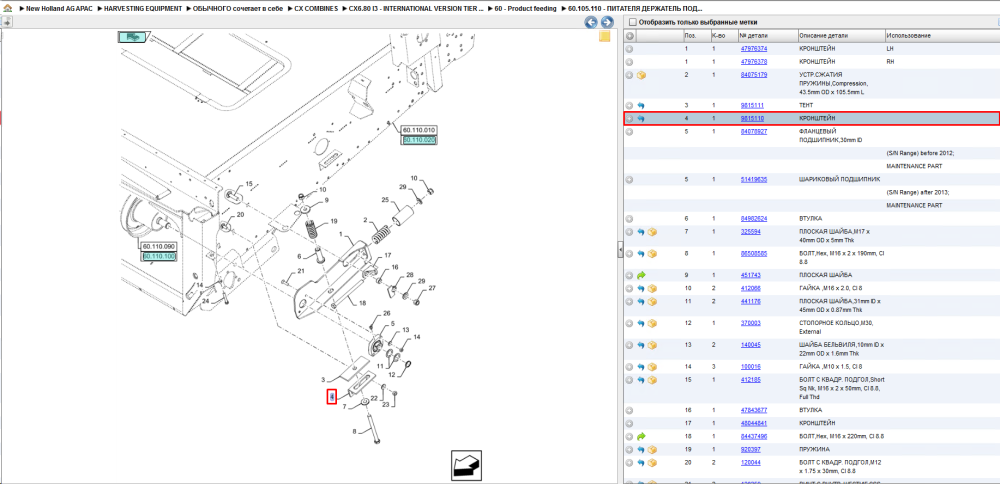Open the yellow sticky note icon

[604, 37]
